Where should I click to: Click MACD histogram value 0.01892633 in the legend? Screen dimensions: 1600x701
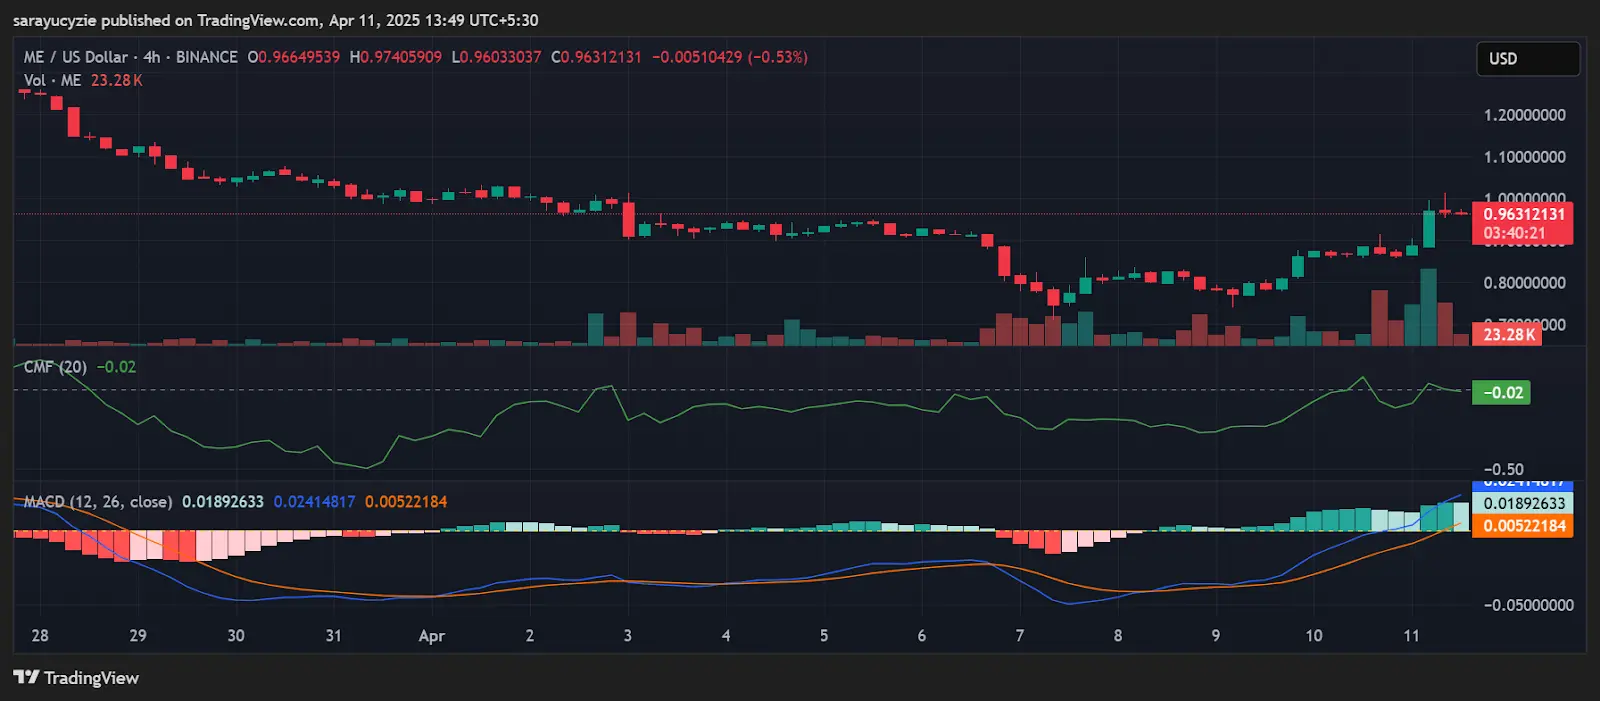[x=223, y=502]
